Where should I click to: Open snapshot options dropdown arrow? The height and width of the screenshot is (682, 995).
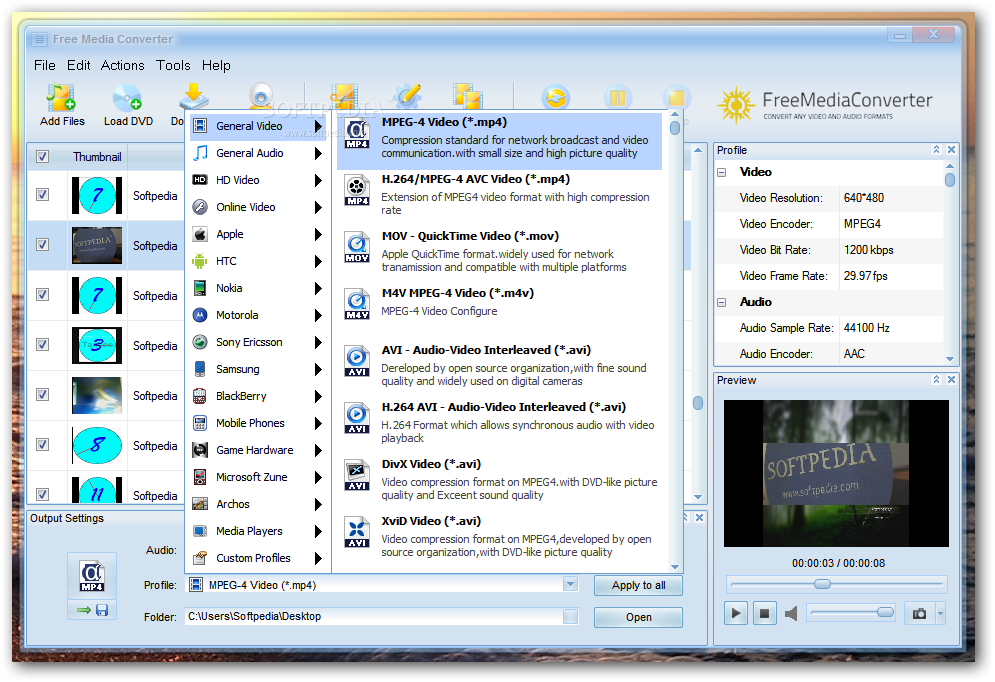click(x=940, y=614)
